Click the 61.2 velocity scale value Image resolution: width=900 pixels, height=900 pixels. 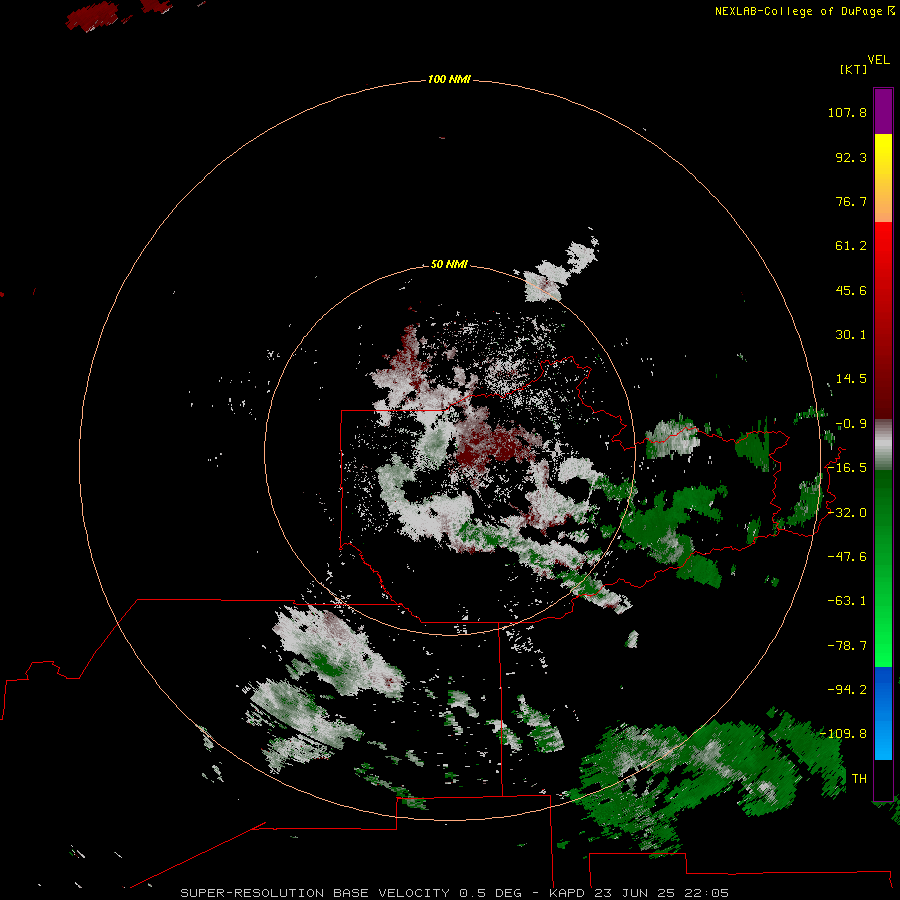point(851,246)
